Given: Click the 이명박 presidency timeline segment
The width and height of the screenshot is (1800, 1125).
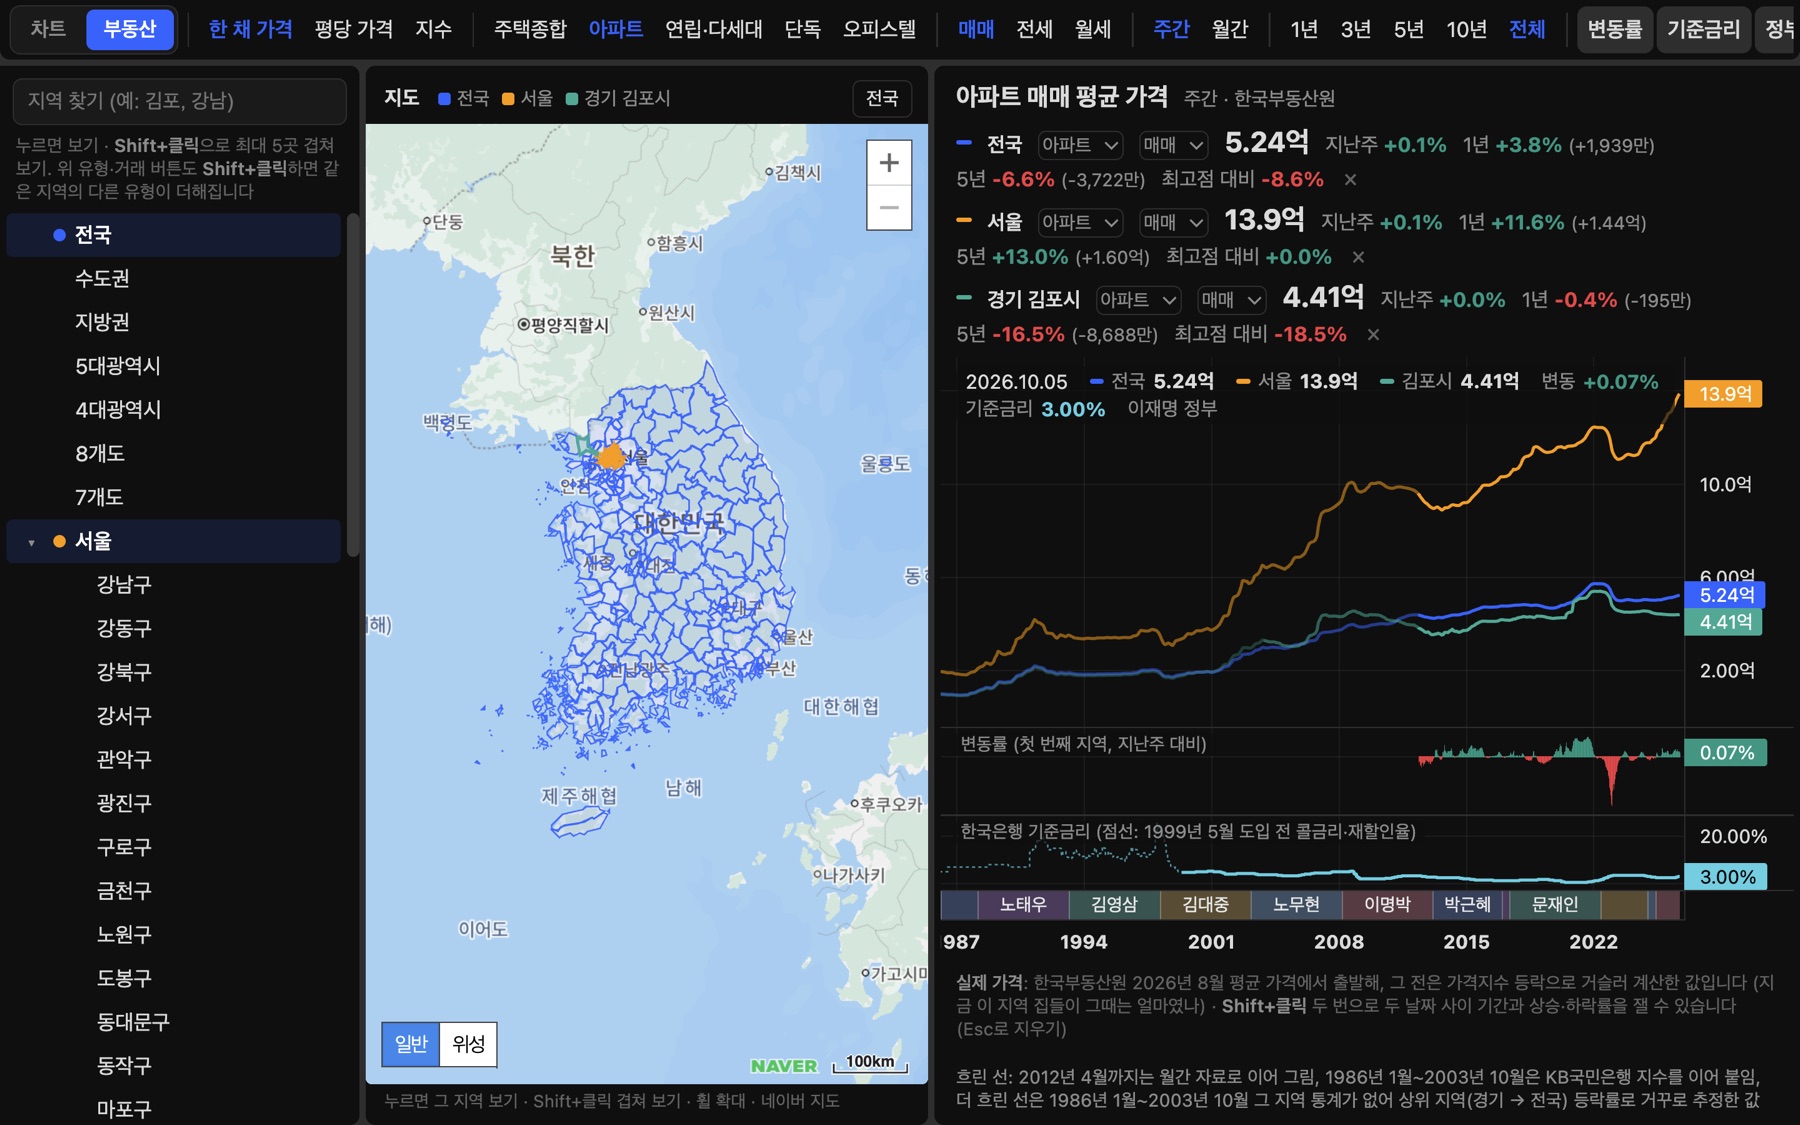Looking at the screenshot, I should [x=1387, y=905].
